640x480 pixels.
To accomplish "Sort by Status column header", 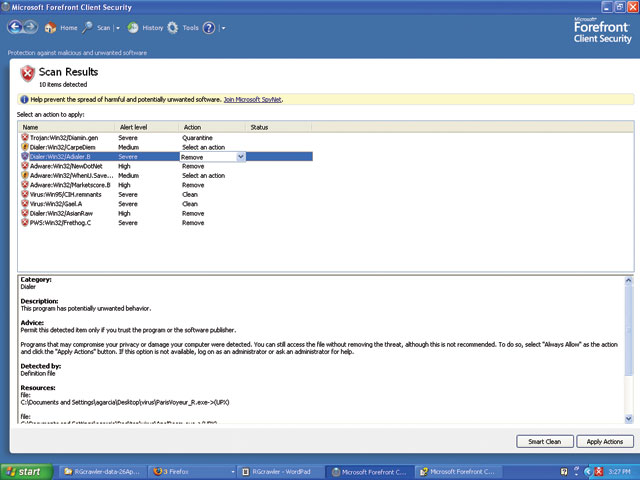I will tap(278, 127).
